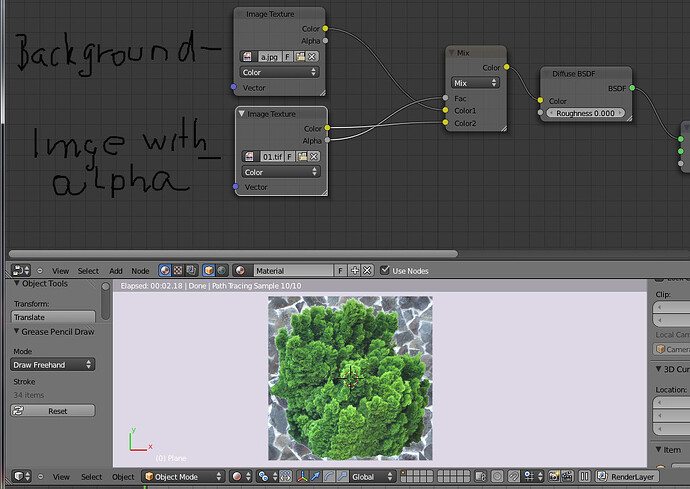Select scale manipulator icon
The height and width of the screenshot is (489, 690).
click(x=342, y=476)
